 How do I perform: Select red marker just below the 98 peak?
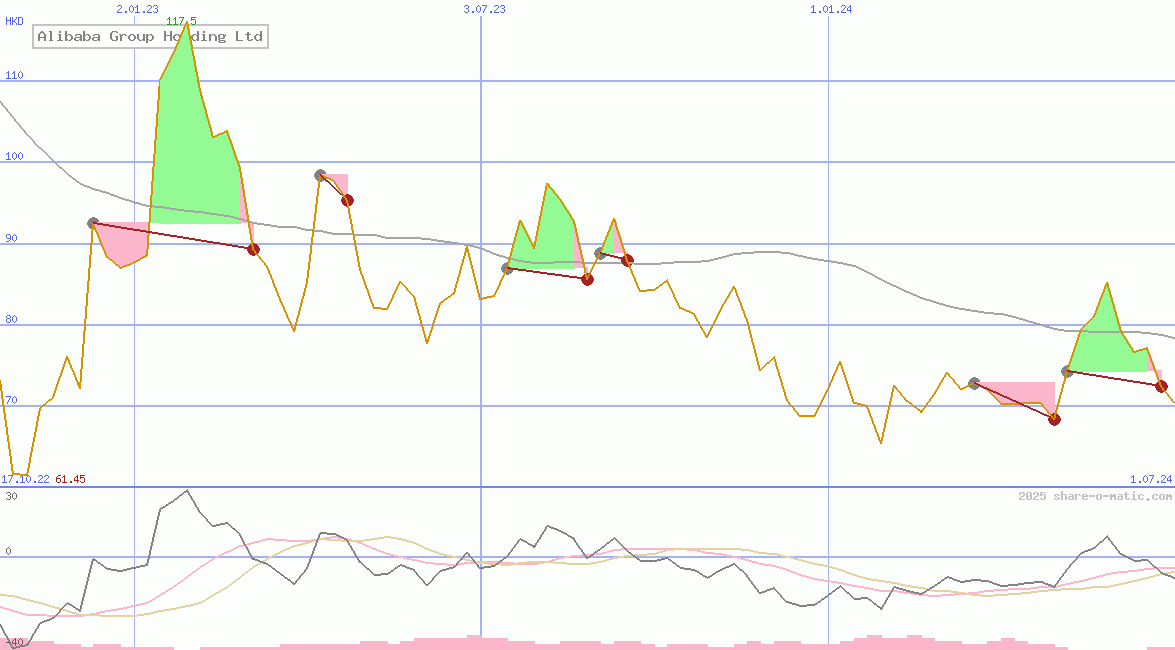coord(347,200)
